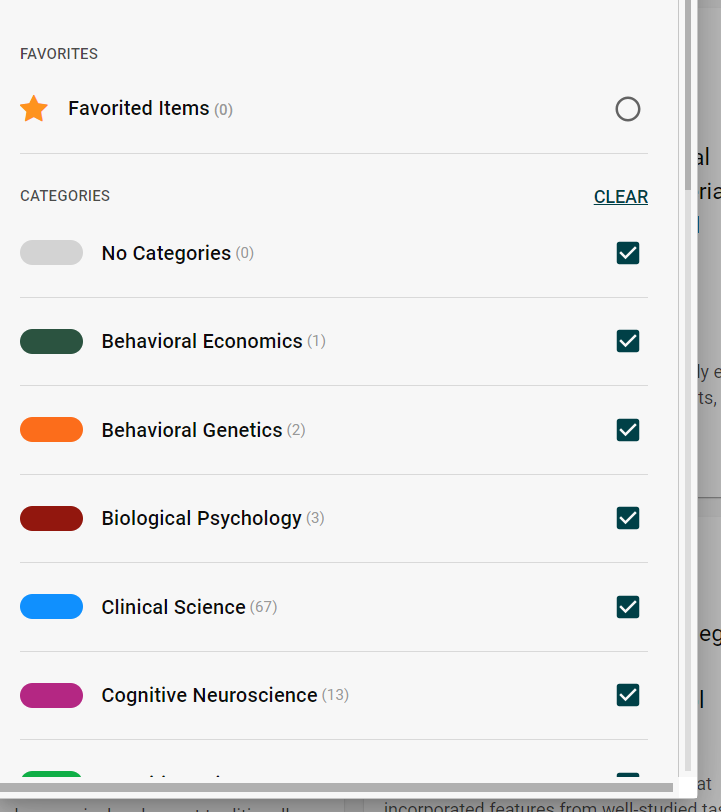This screenshot has height=812, width=721.
Task: Click the dark red Biological Psychology swatch
Action: (51, 518)
